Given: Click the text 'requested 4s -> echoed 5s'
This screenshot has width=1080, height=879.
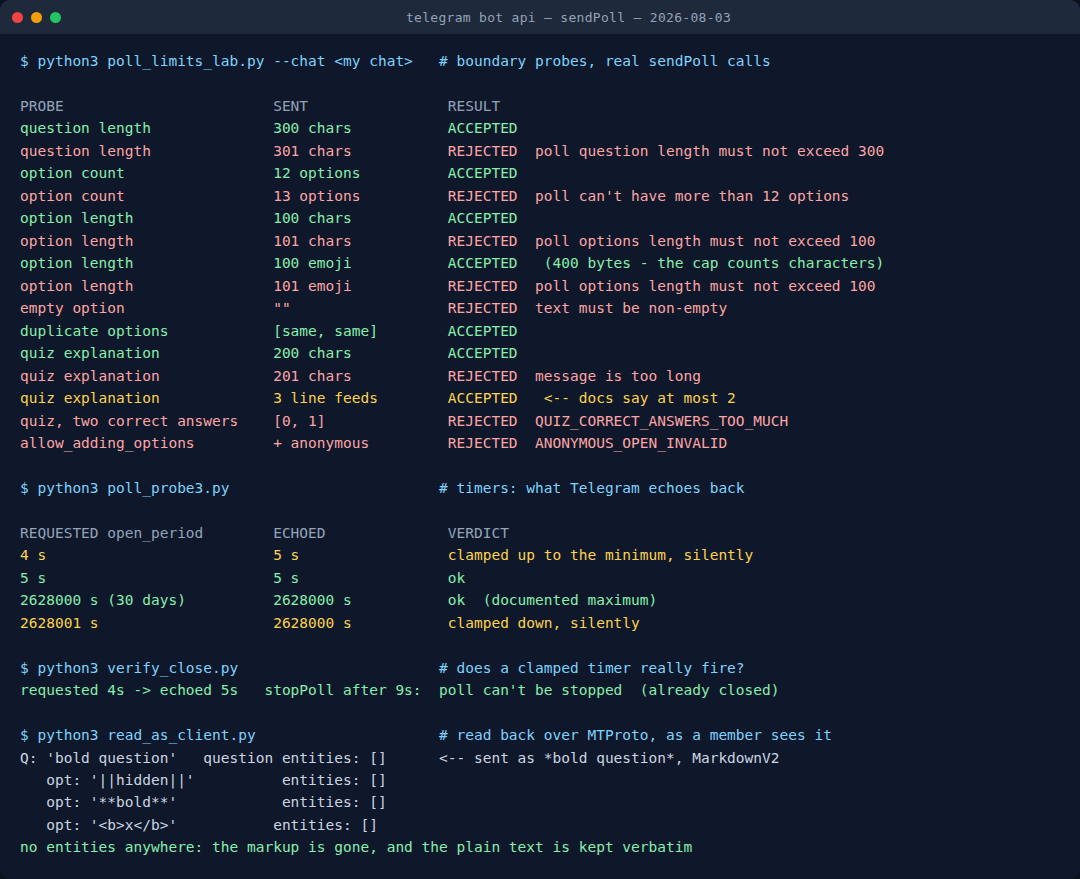Looking at the screenshot, I should (129, 690).
